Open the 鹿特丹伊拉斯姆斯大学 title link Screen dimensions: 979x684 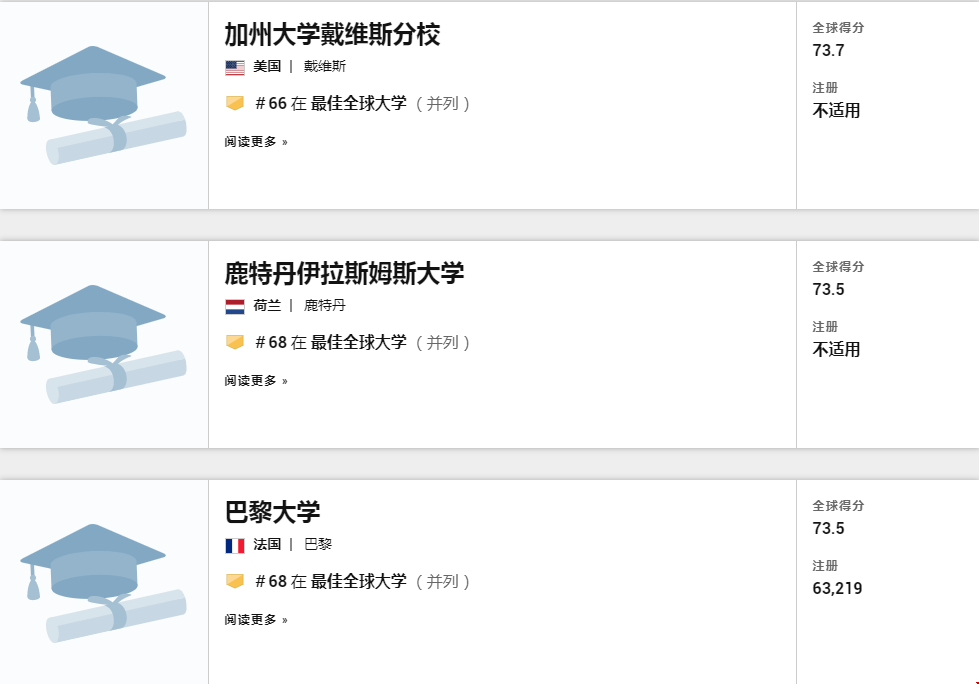pyautogui.click(x=344, y=274)
